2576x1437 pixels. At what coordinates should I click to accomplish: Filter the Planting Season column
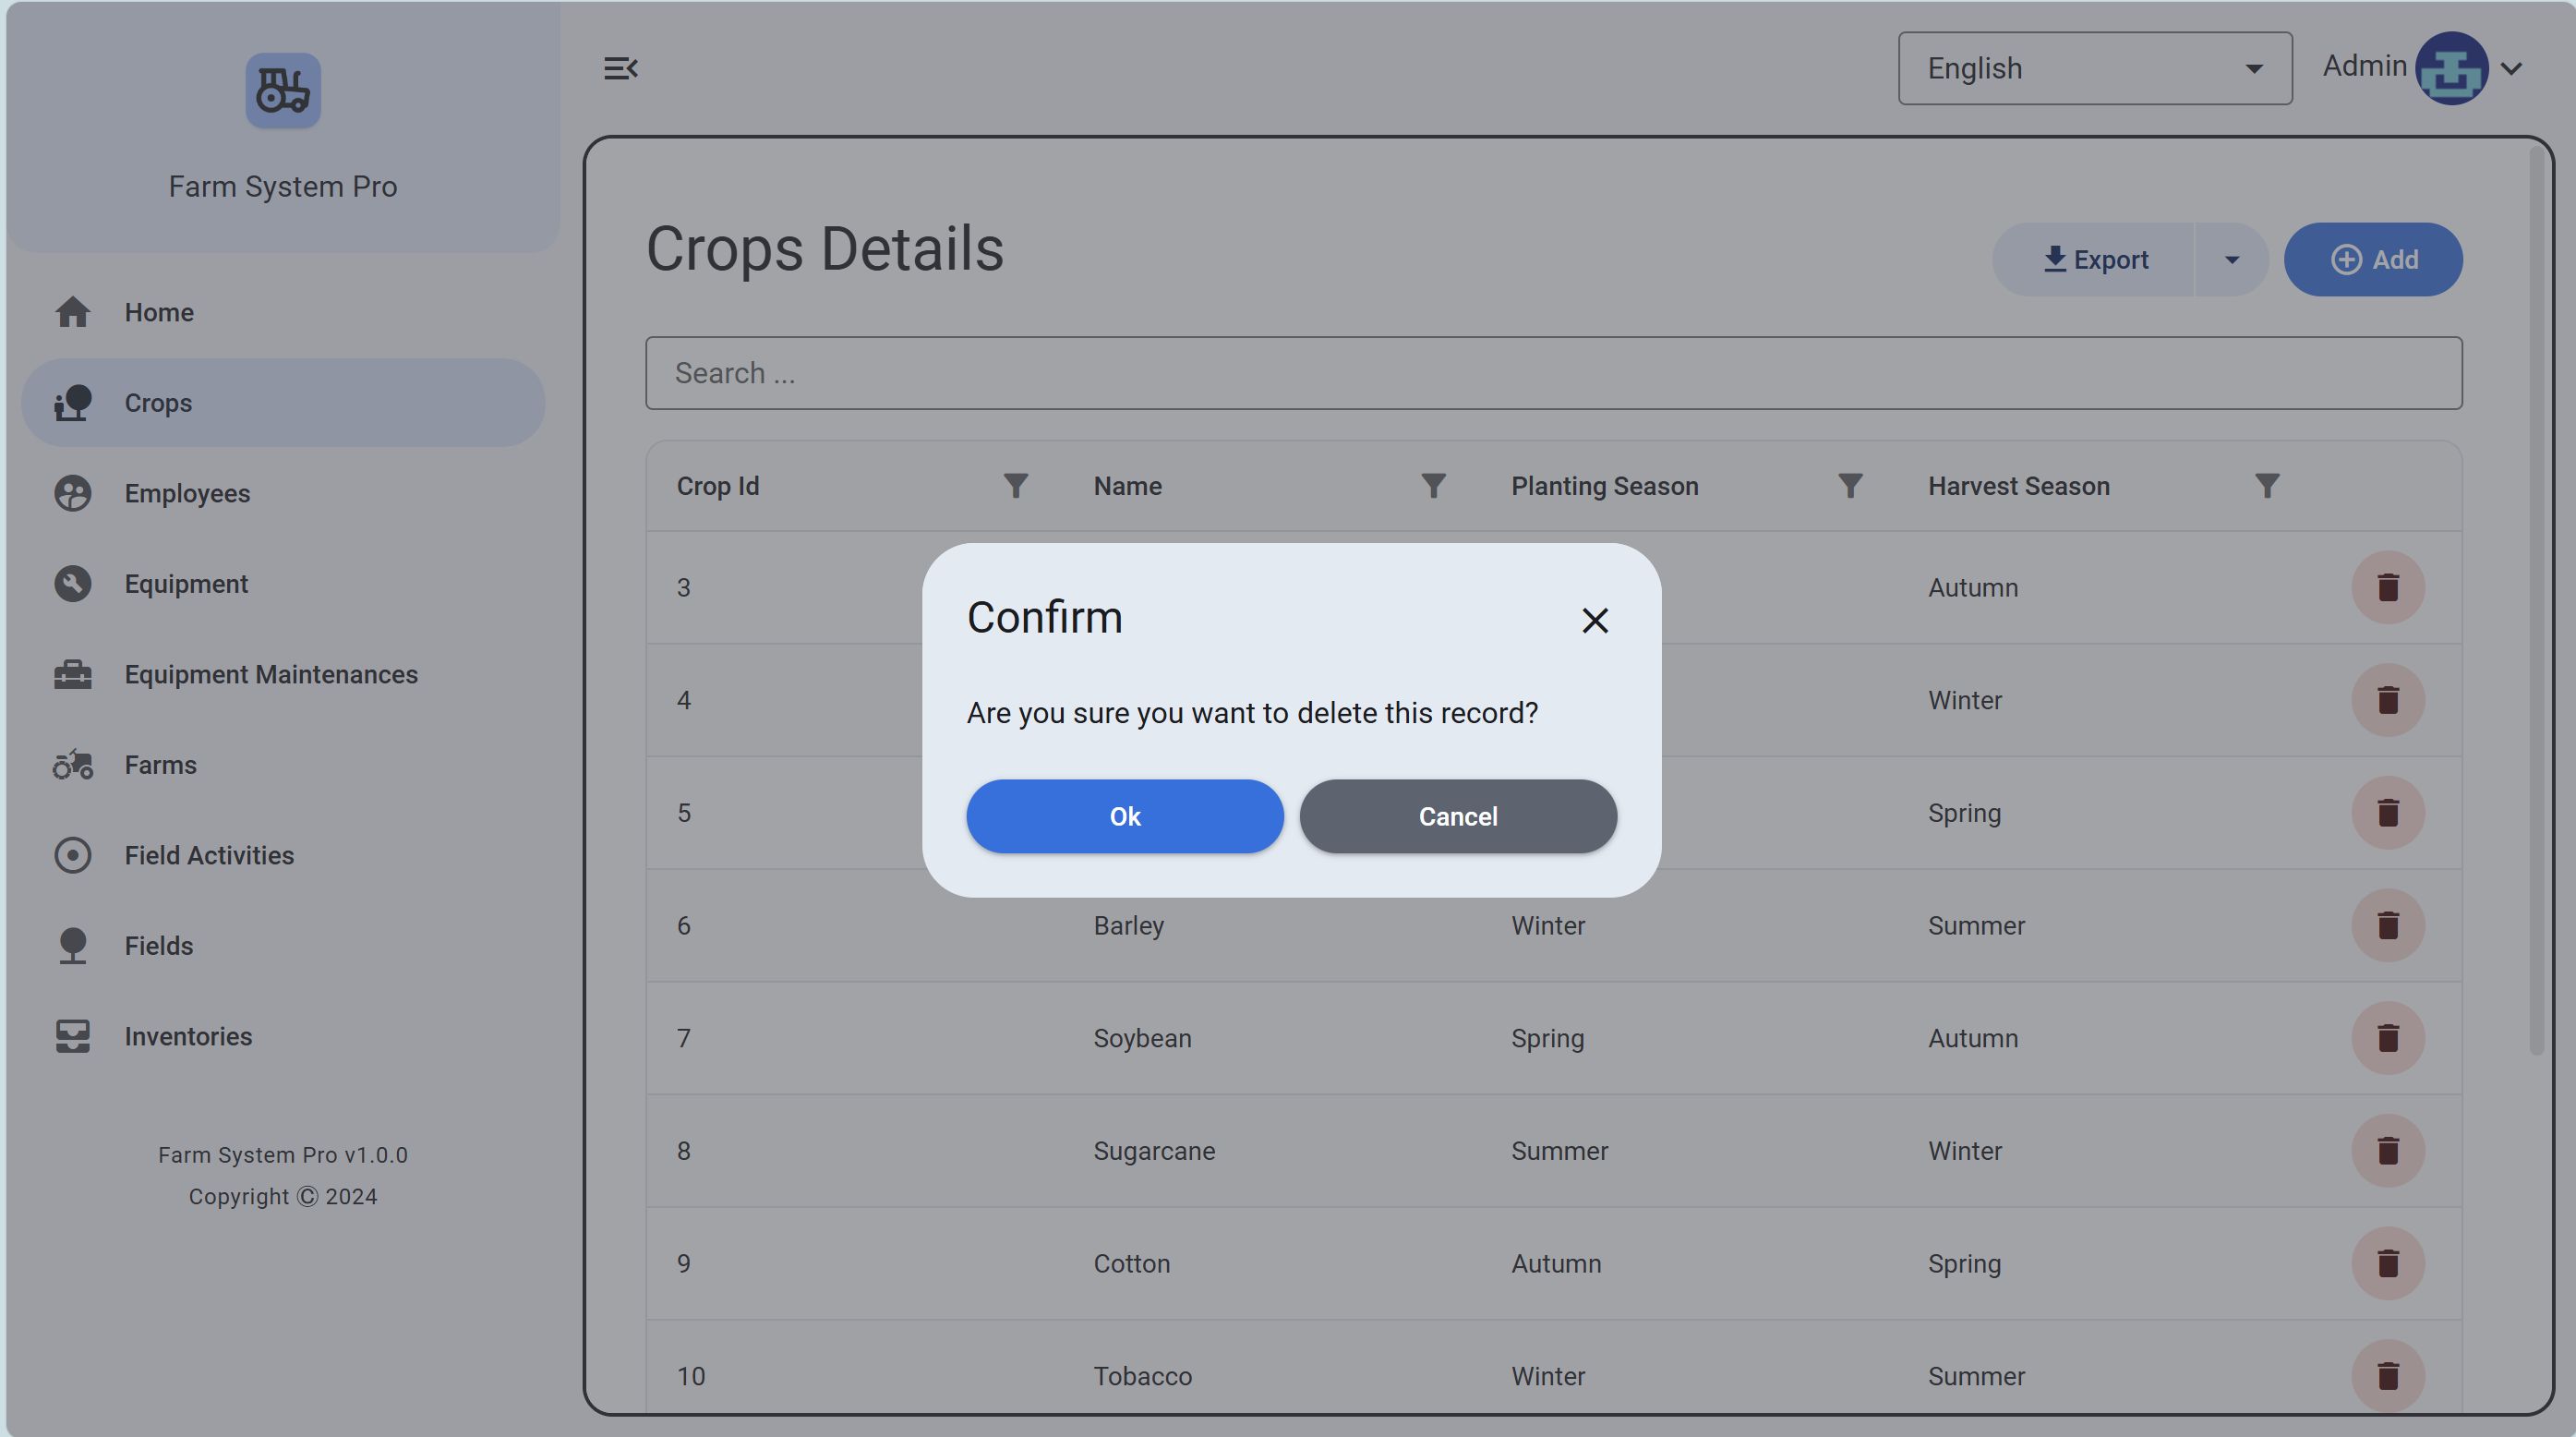click(x=1849, y=486)
